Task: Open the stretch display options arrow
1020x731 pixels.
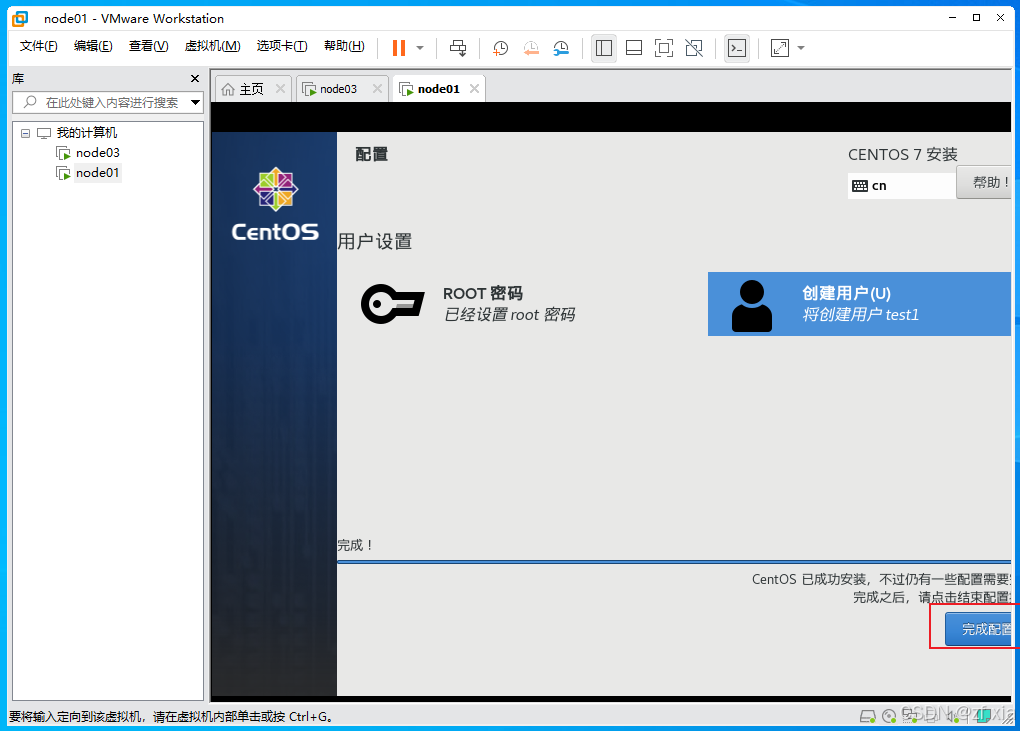Action: (801, 47)
